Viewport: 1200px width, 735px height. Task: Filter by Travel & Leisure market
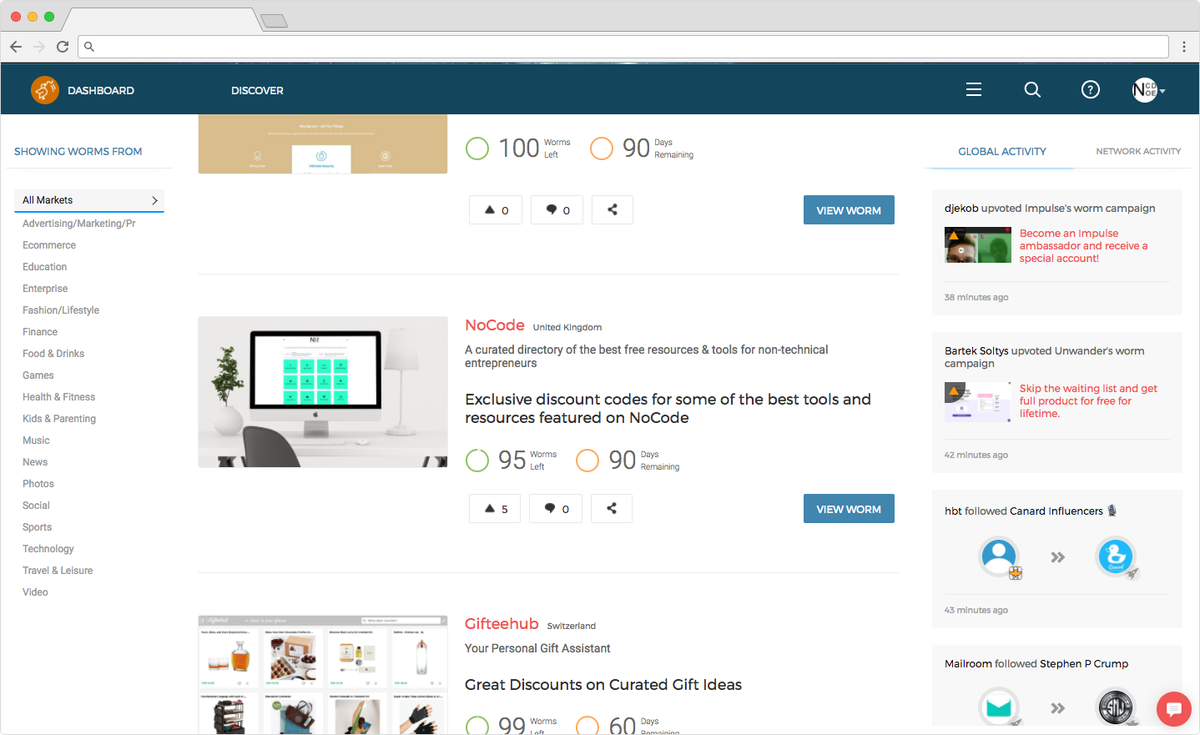click(x=58, y=571)
